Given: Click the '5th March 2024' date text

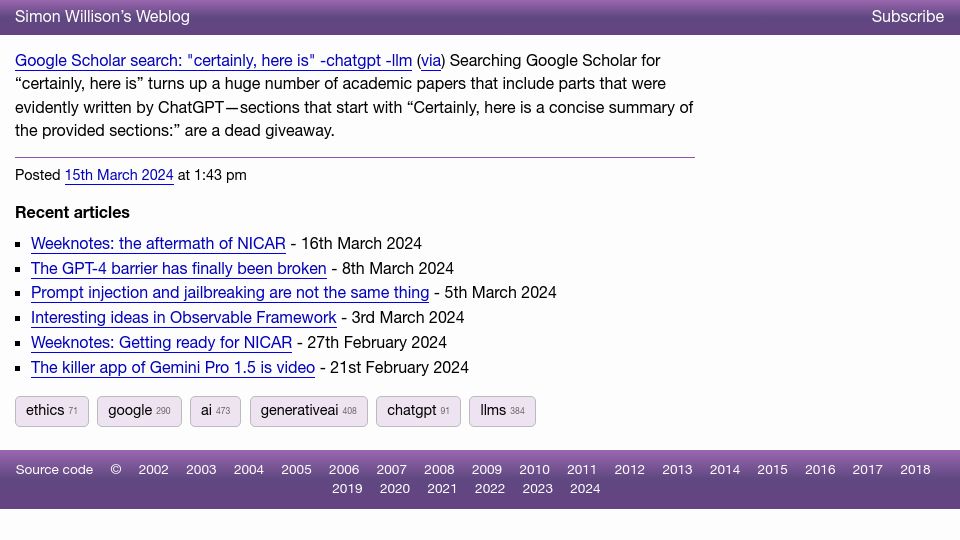Looking at the screenshot, I should [500, 293].
